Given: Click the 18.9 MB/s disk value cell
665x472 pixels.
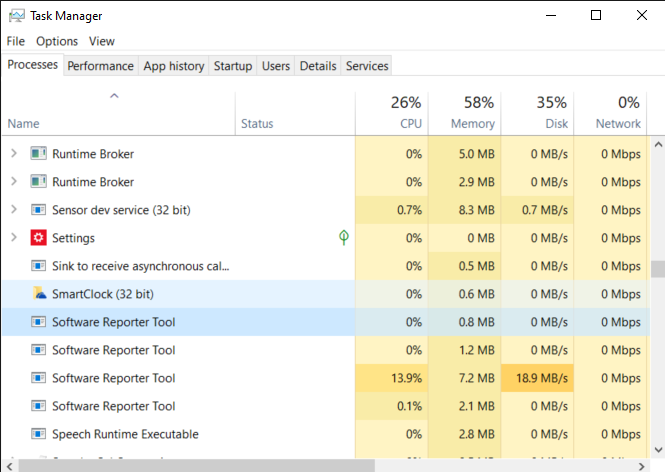Looking at the screenshot, I should (537, 378).
